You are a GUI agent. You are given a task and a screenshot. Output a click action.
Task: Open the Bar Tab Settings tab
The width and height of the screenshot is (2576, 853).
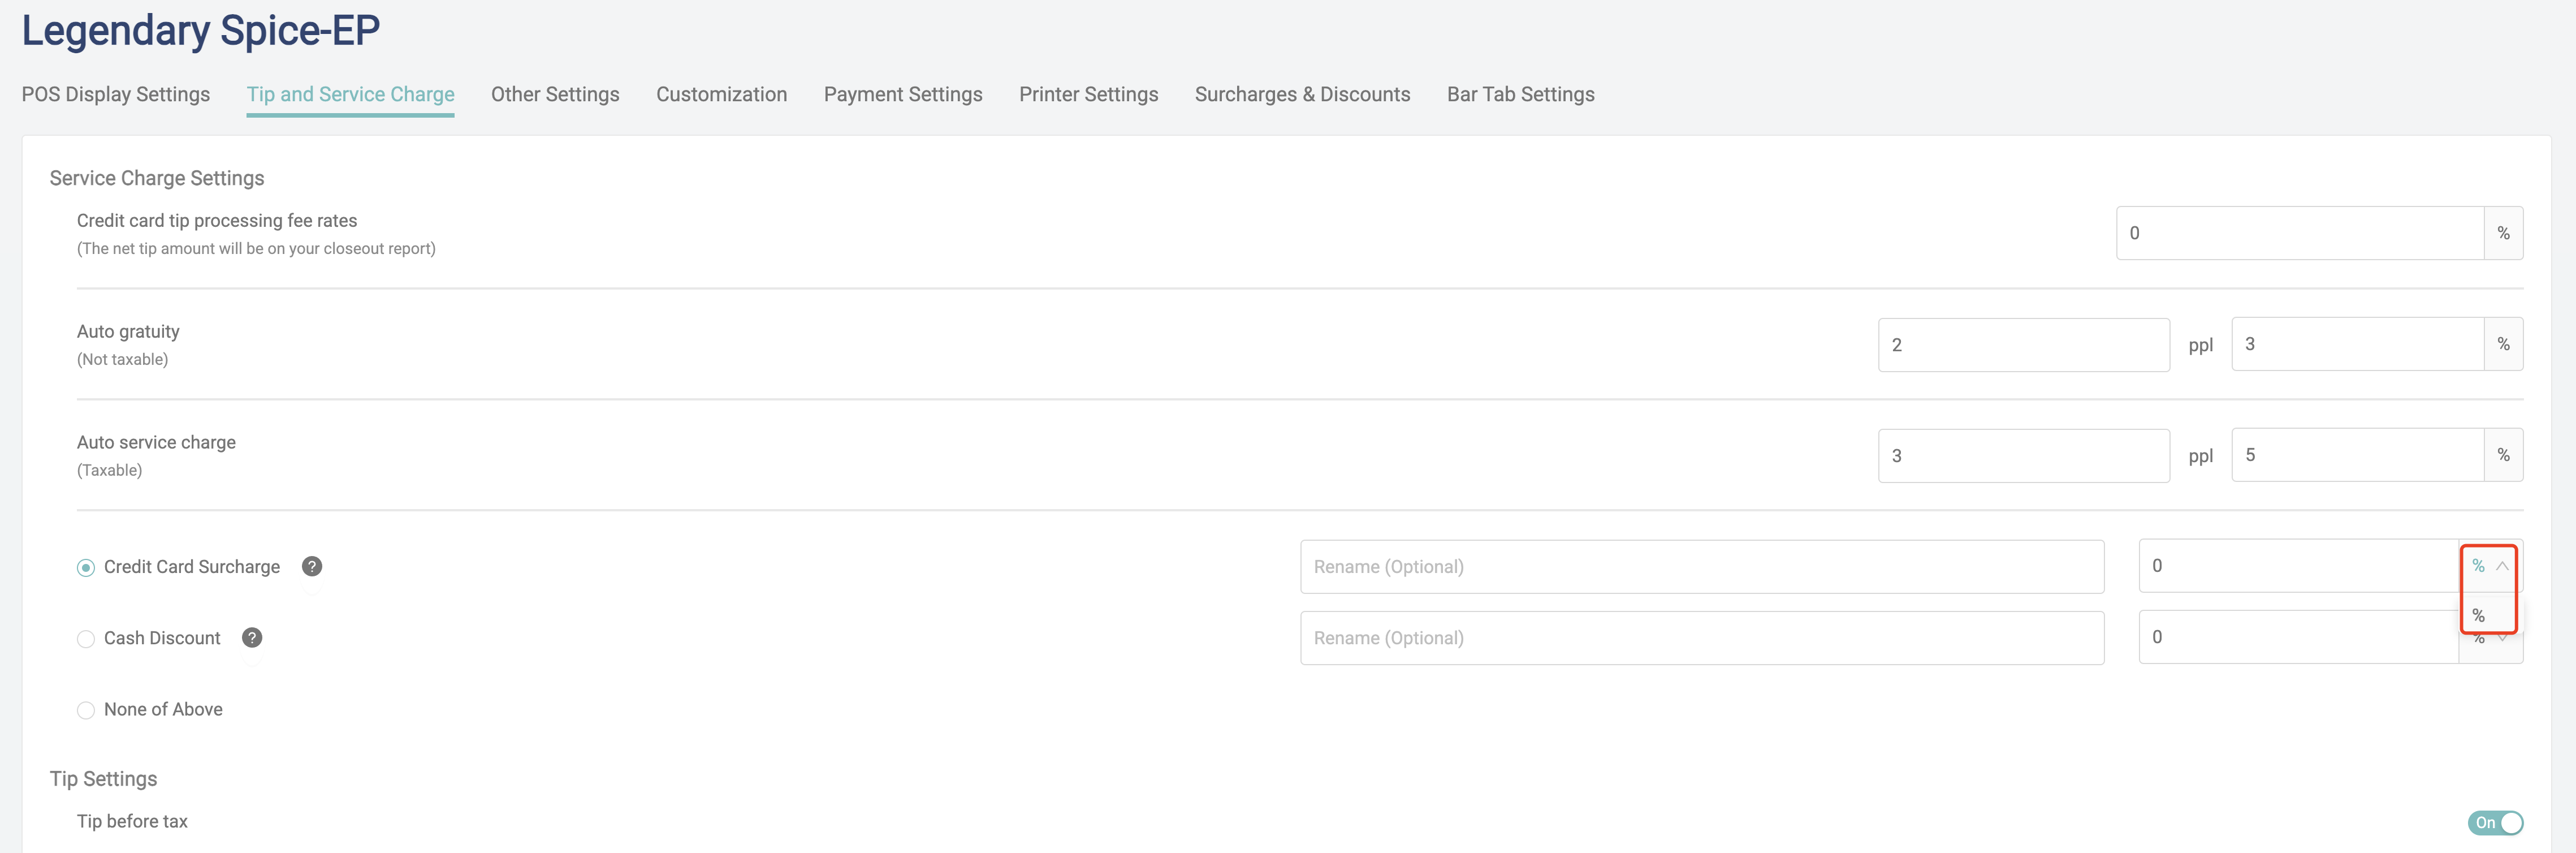click(1520, 94)
